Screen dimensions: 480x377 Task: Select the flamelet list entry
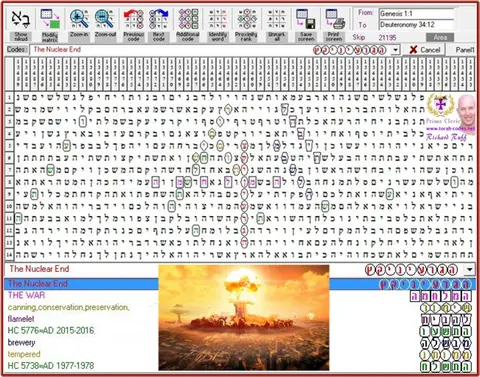click(x=21, y=319)
